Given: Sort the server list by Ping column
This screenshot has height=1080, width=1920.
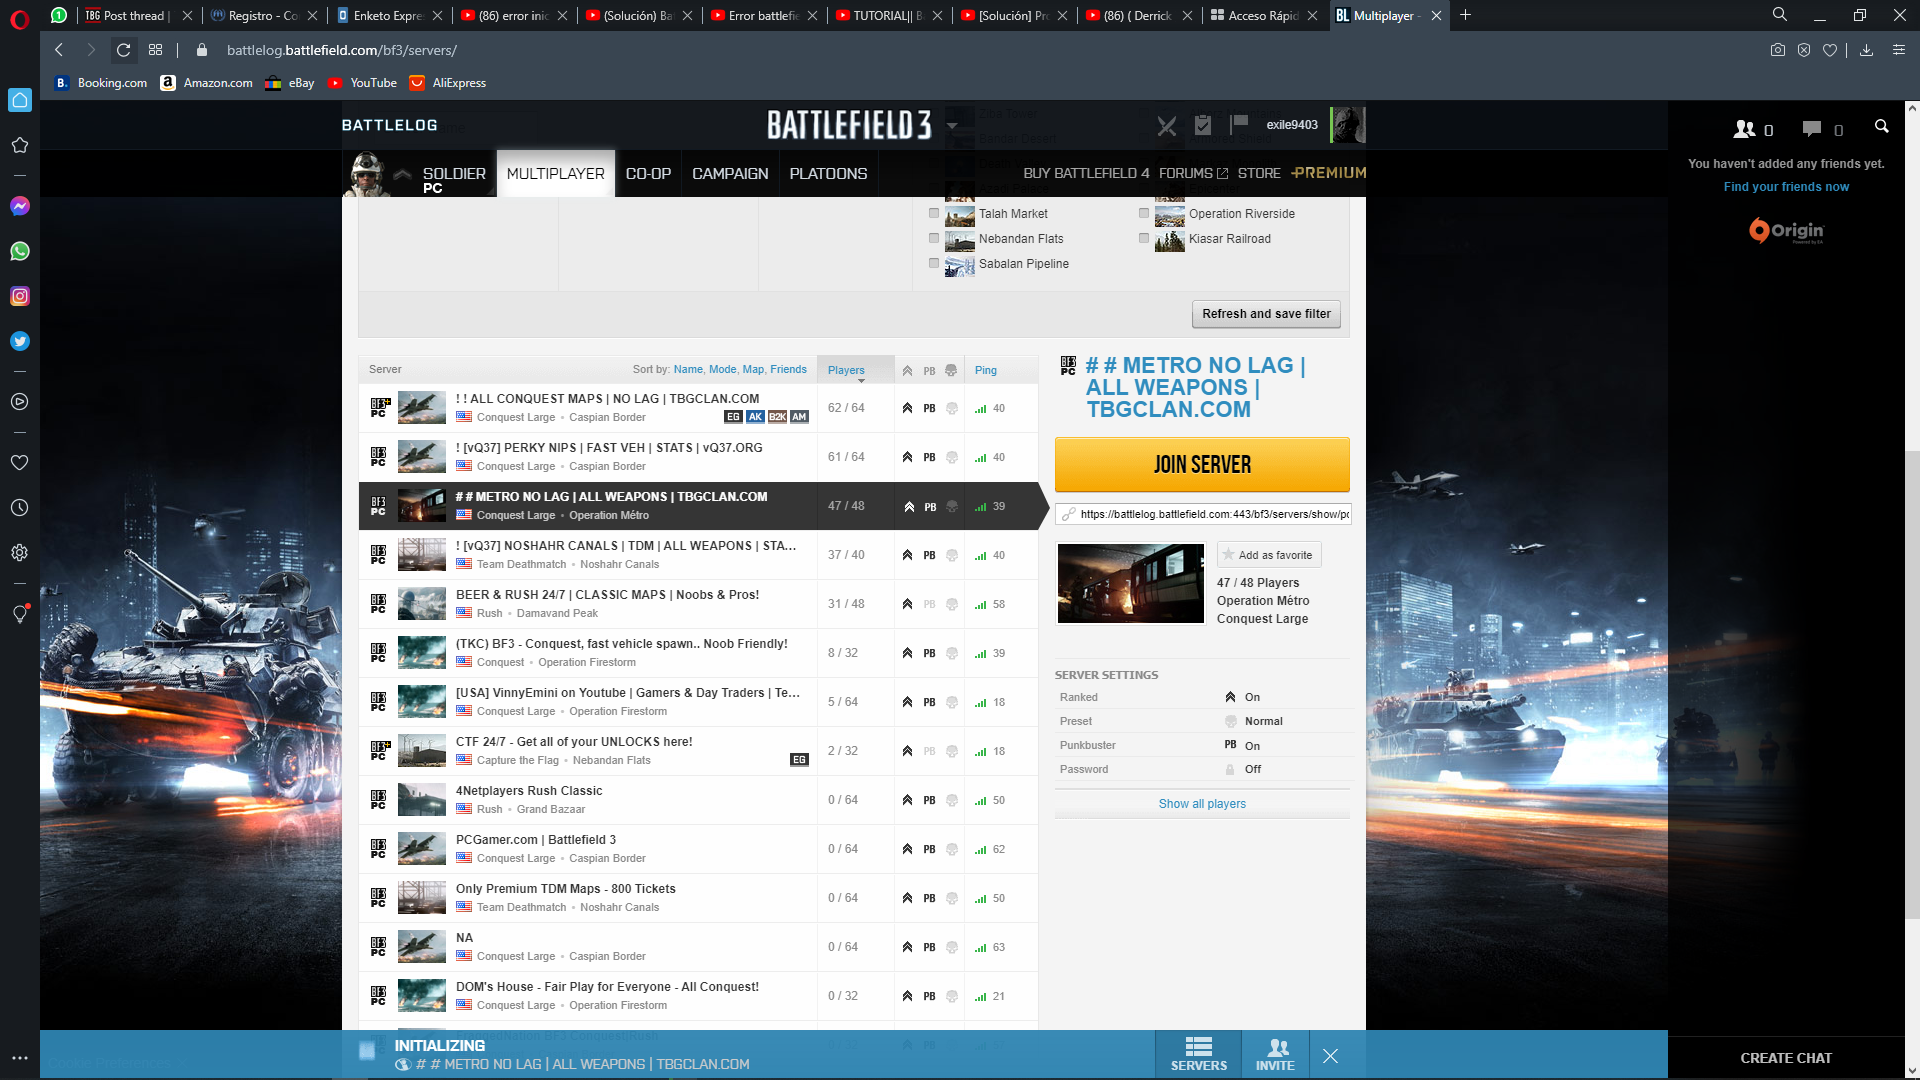Looking at the screenshot, I should [x=986, y=370].
